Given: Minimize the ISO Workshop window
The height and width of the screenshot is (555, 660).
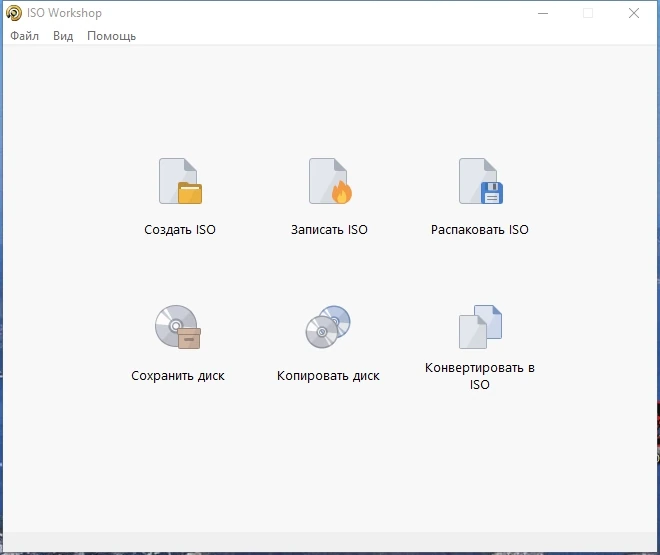Looking at the screenshot, I should click(x=543, y=13).
